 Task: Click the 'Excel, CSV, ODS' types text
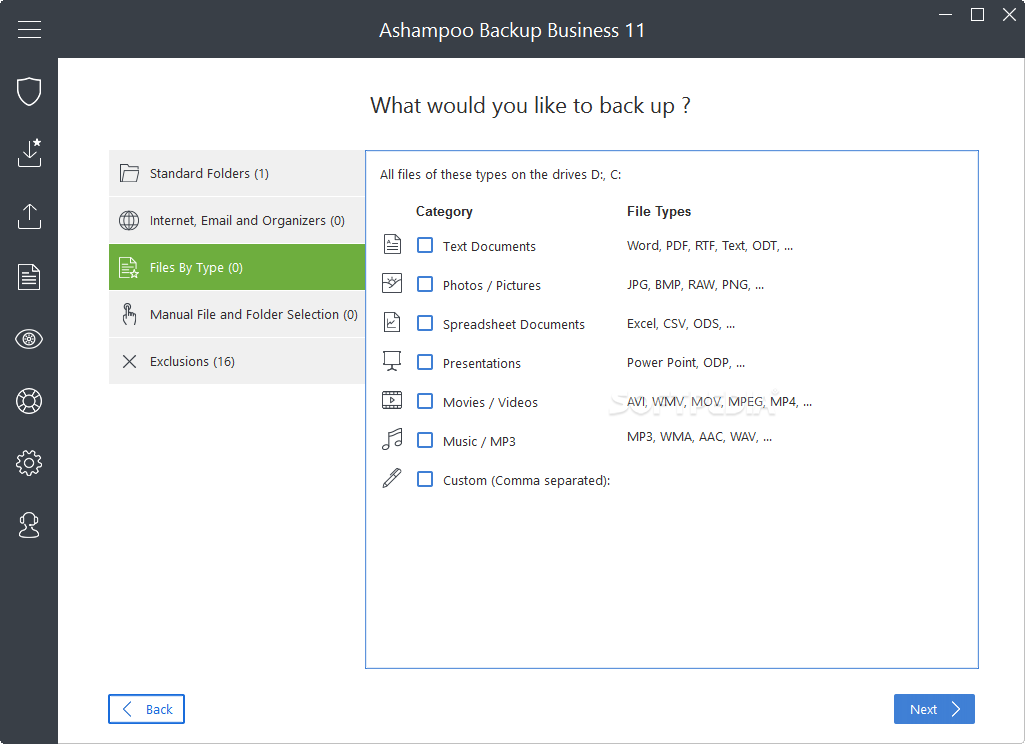[x=681, y=324]
